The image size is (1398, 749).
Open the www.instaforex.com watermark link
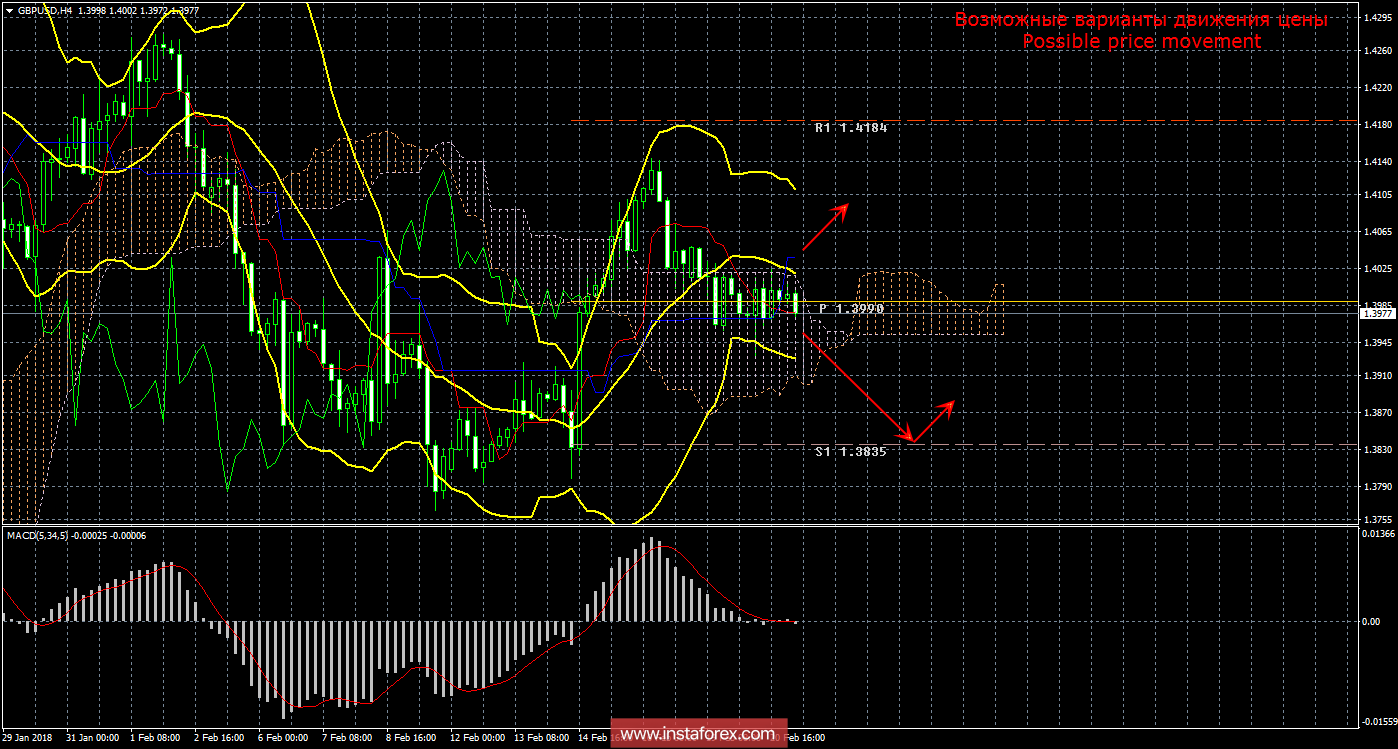[699, 735]
